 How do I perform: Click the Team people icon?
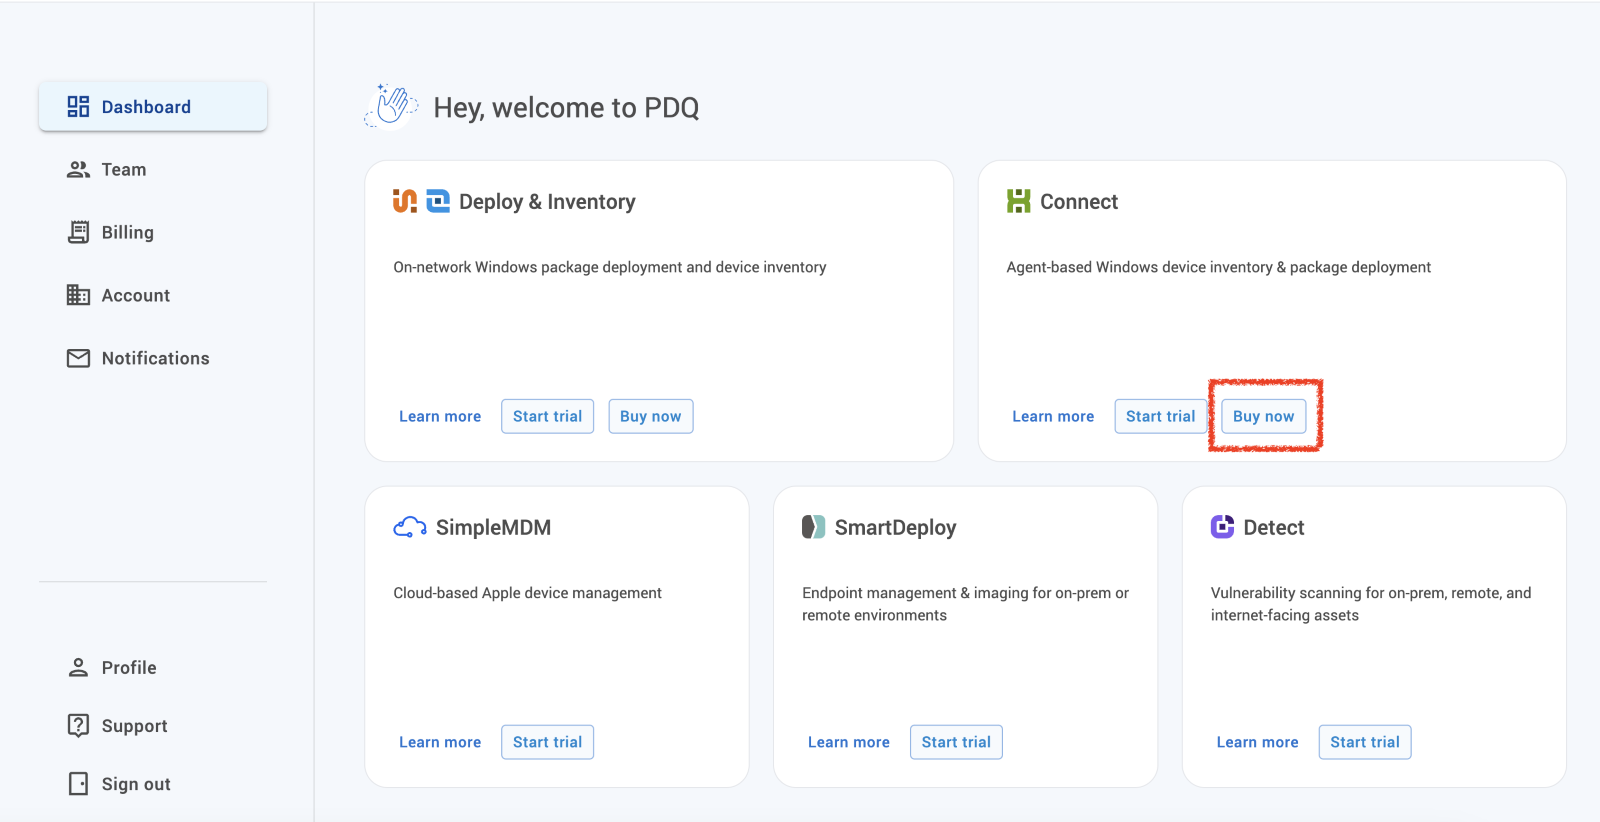pos(78,170)
